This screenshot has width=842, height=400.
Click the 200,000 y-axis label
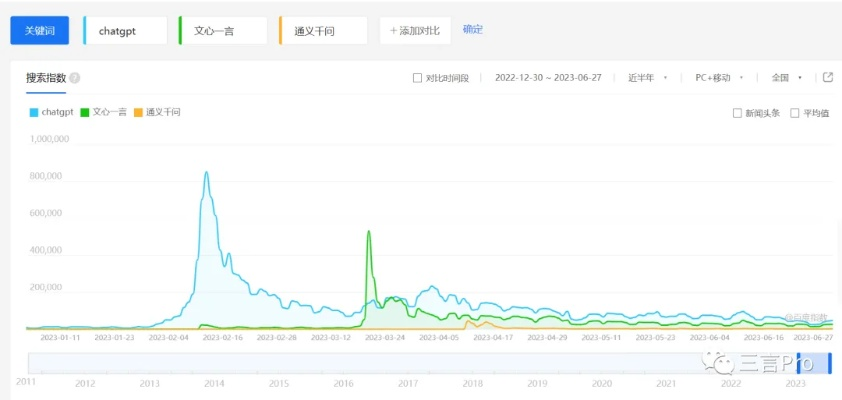tap(47, 287)
